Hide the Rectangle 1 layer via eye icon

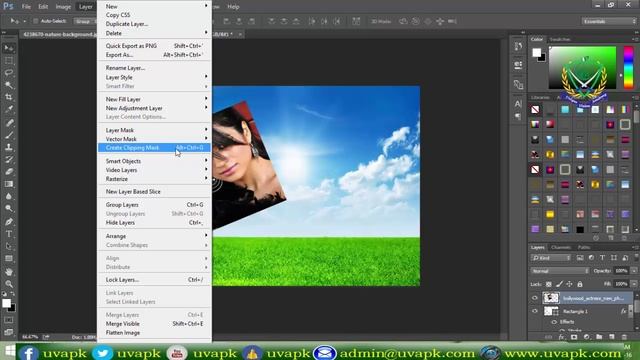tap(535, 311)
